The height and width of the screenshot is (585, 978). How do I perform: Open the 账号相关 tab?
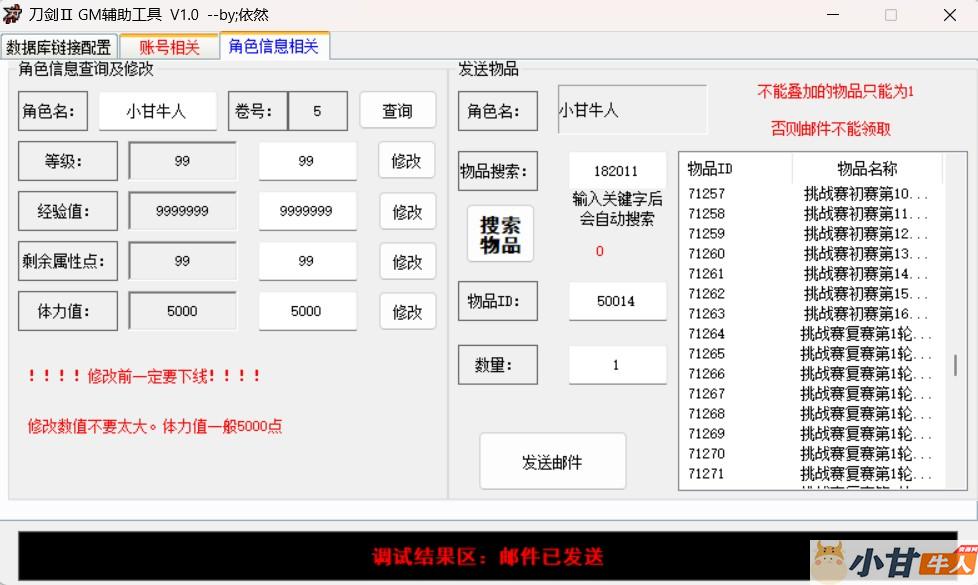169,47
